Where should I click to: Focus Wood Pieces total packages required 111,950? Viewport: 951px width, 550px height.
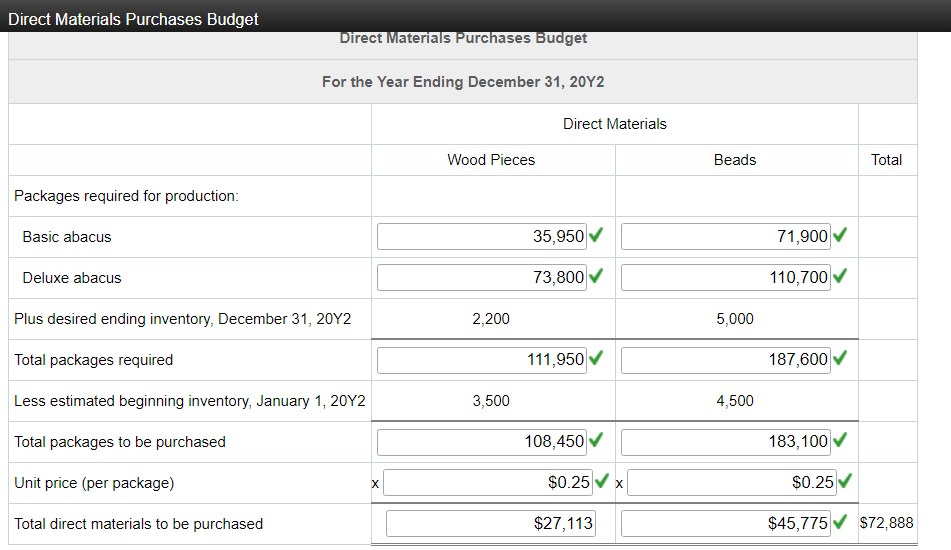[482, 360]
